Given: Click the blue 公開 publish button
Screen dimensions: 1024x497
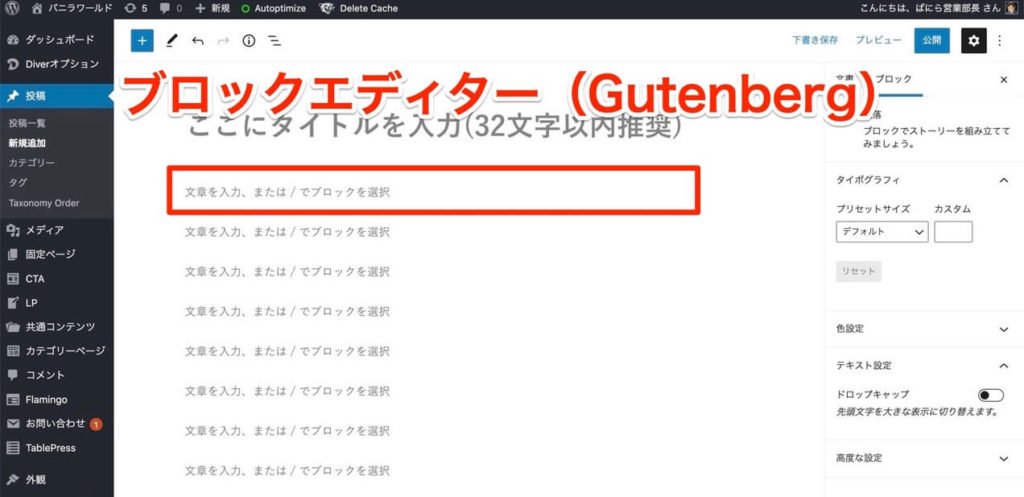Looking at the screenshot, I should pyautogui.click(x=932, y=40).
